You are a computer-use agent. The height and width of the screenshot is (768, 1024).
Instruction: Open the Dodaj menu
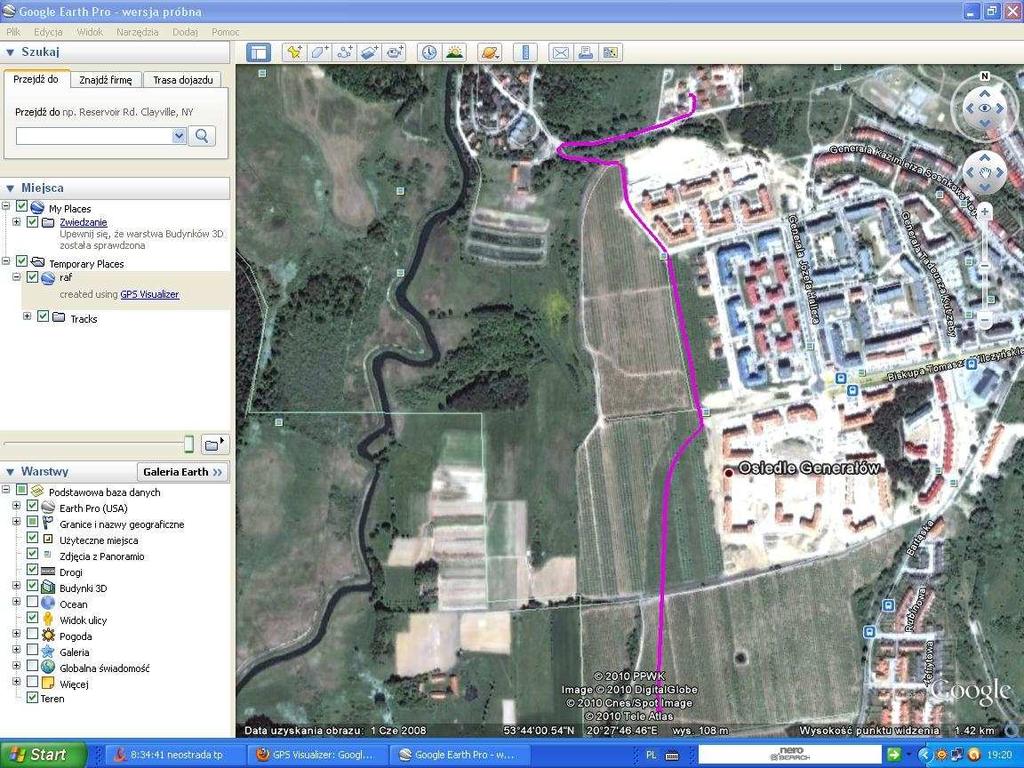(185, 32)
